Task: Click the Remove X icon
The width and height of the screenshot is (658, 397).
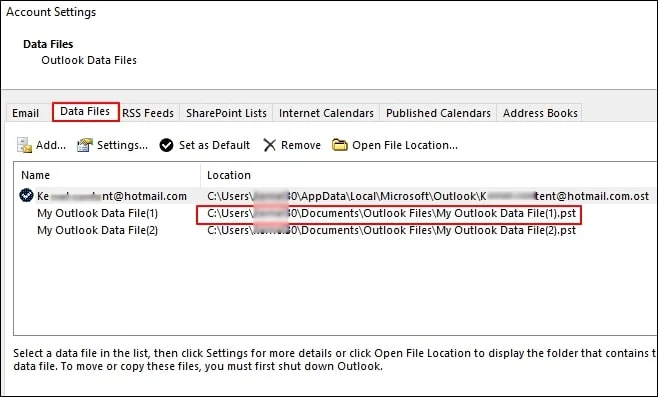Action: pos(269,145)
